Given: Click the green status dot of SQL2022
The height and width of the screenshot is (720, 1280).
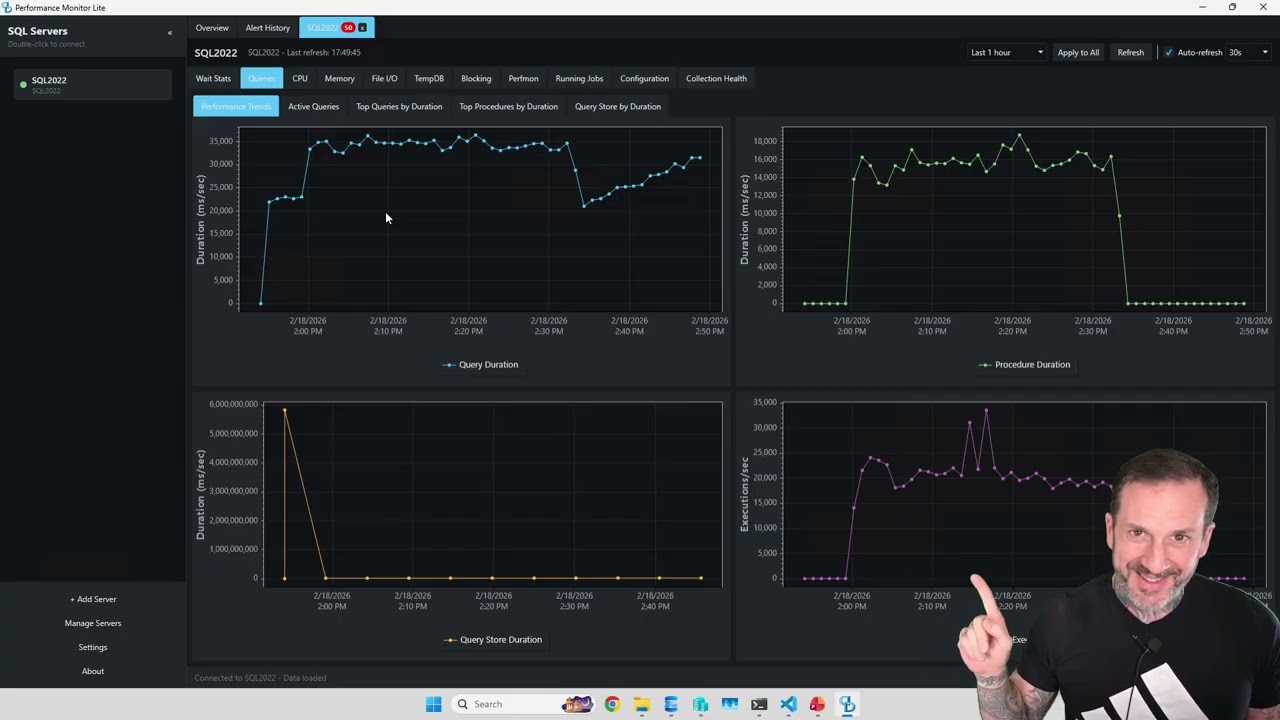Looking at the screenshot, I should pos(23,84).
